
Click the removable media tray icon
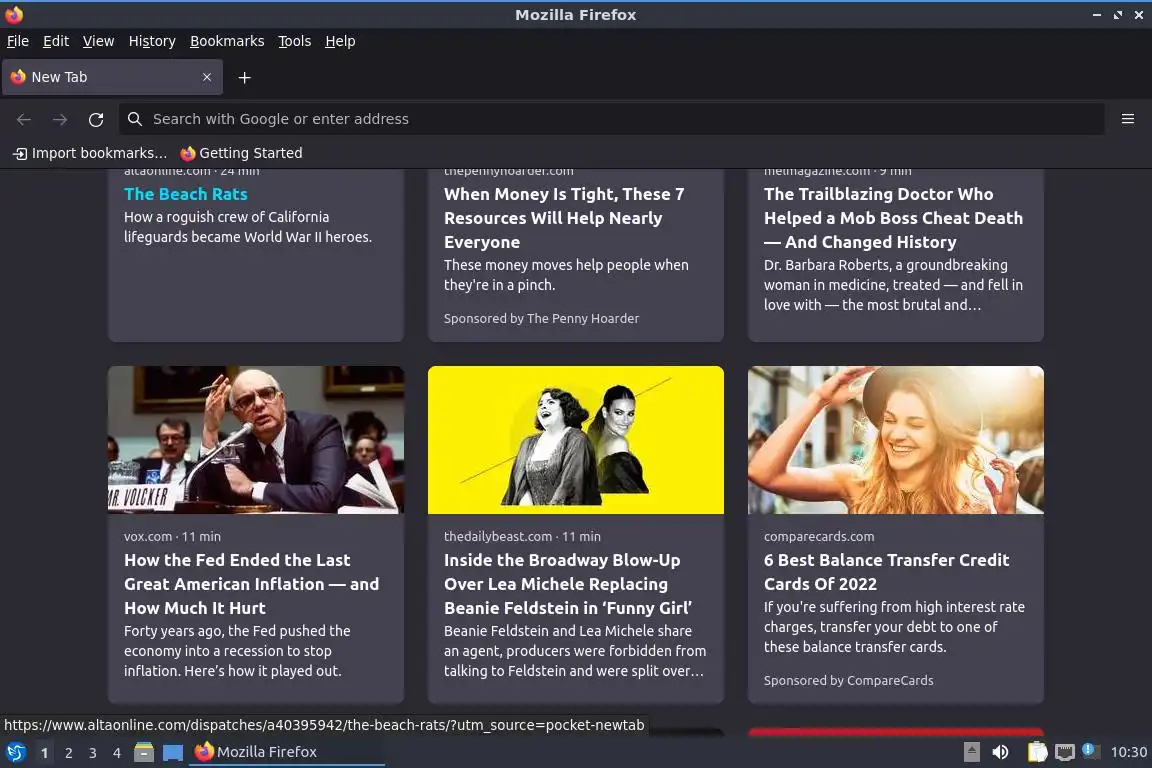click(x=971, y=752)
